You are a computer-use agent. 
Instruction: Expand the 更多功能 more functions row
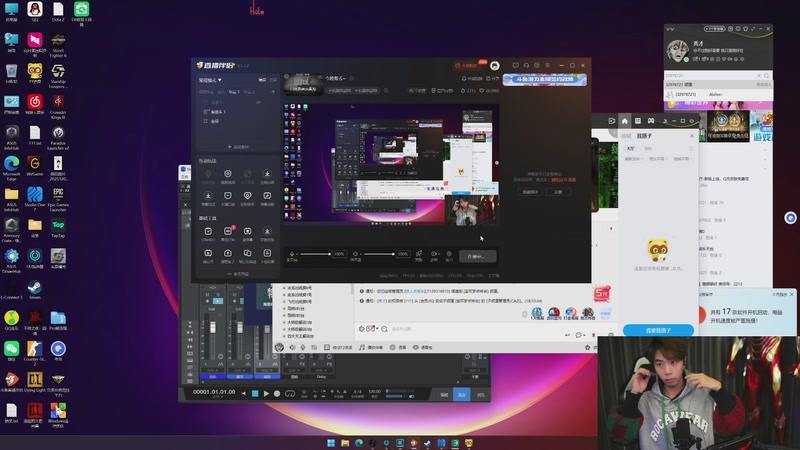click(238, 274)
